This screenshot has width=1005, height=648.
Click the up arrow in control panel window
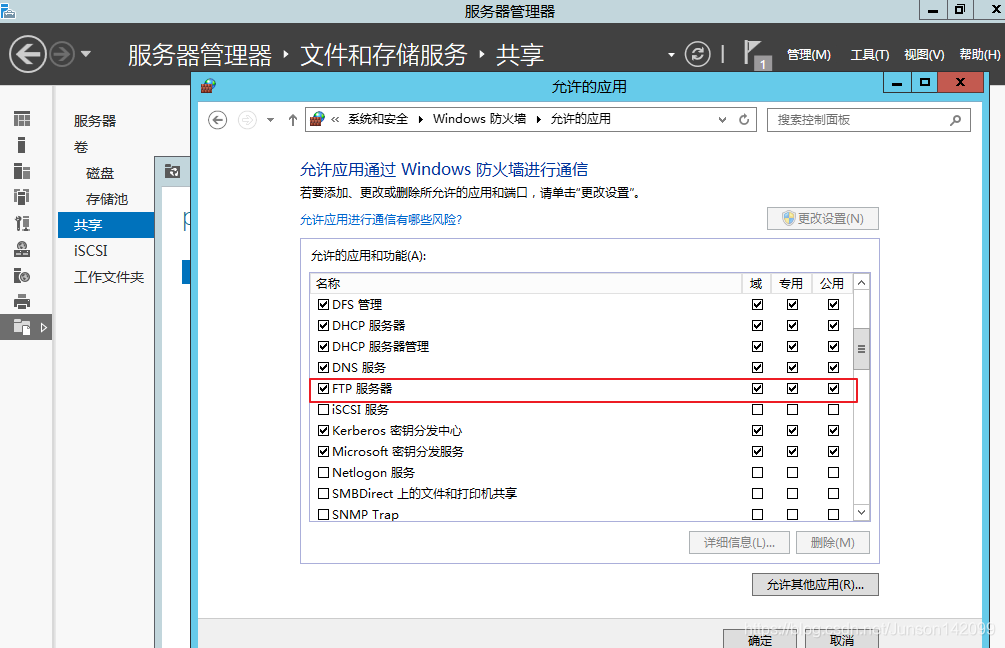point(293,120)
